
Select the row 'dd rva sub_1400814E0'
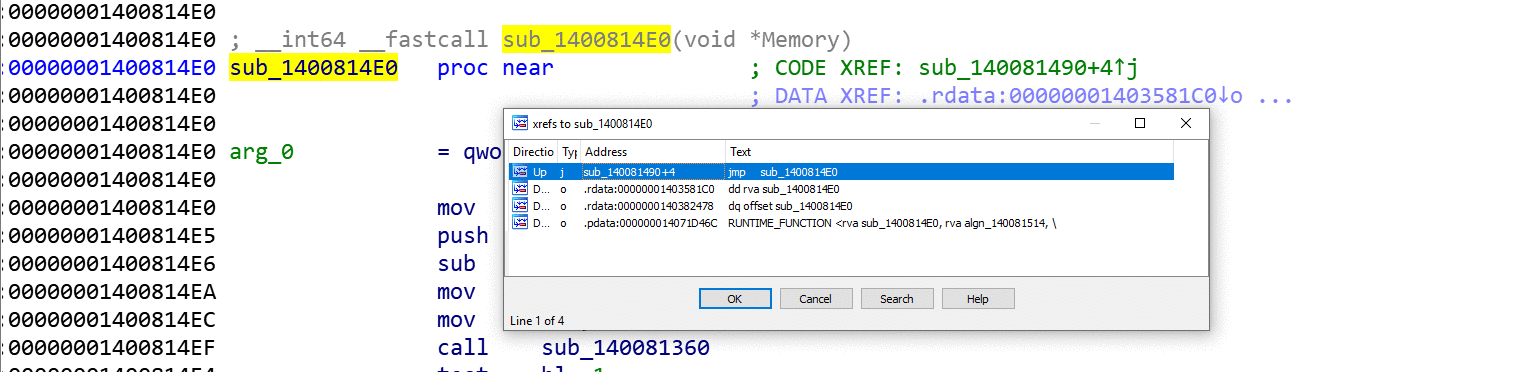coord(840,189)
